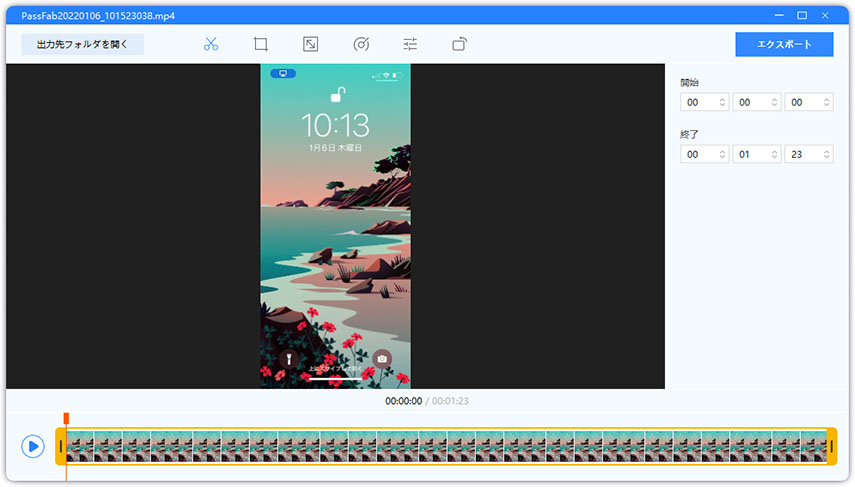Open the adjustment sliders tool icon
The height and width of the screenshot is (487, 855).
coord(410,44)
